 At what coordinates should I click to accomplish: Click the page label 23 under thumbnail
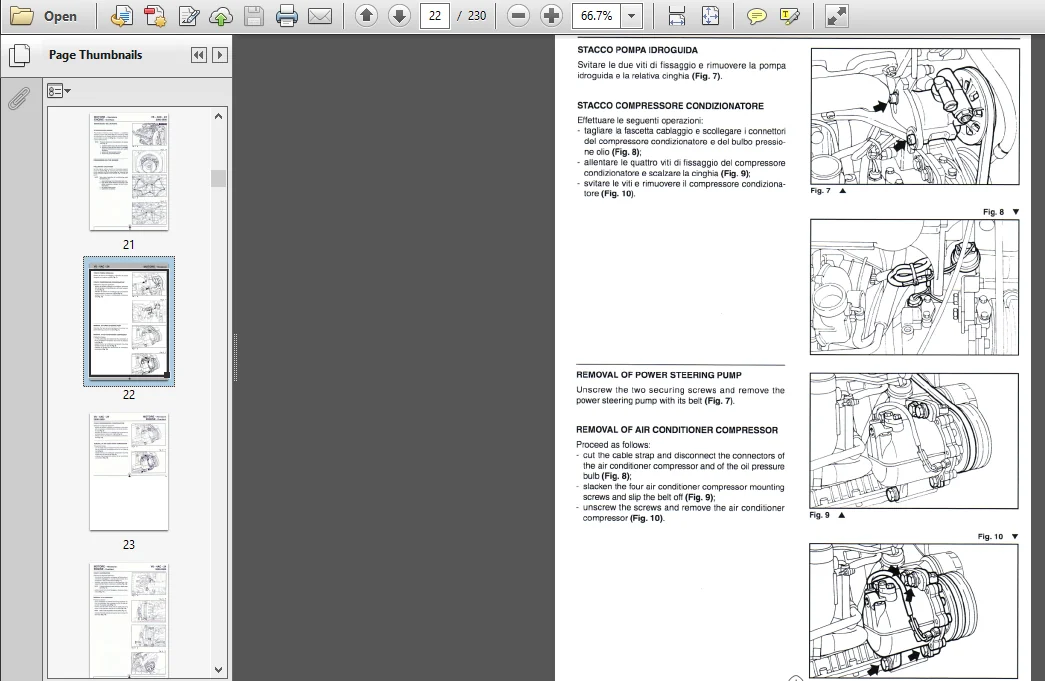tap(129, 544)
